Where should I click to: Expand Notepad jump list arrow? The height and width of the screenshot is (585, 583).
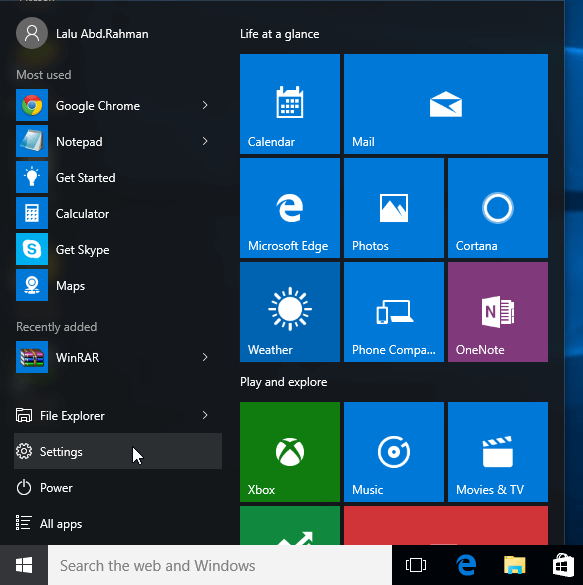pos(205,141)
